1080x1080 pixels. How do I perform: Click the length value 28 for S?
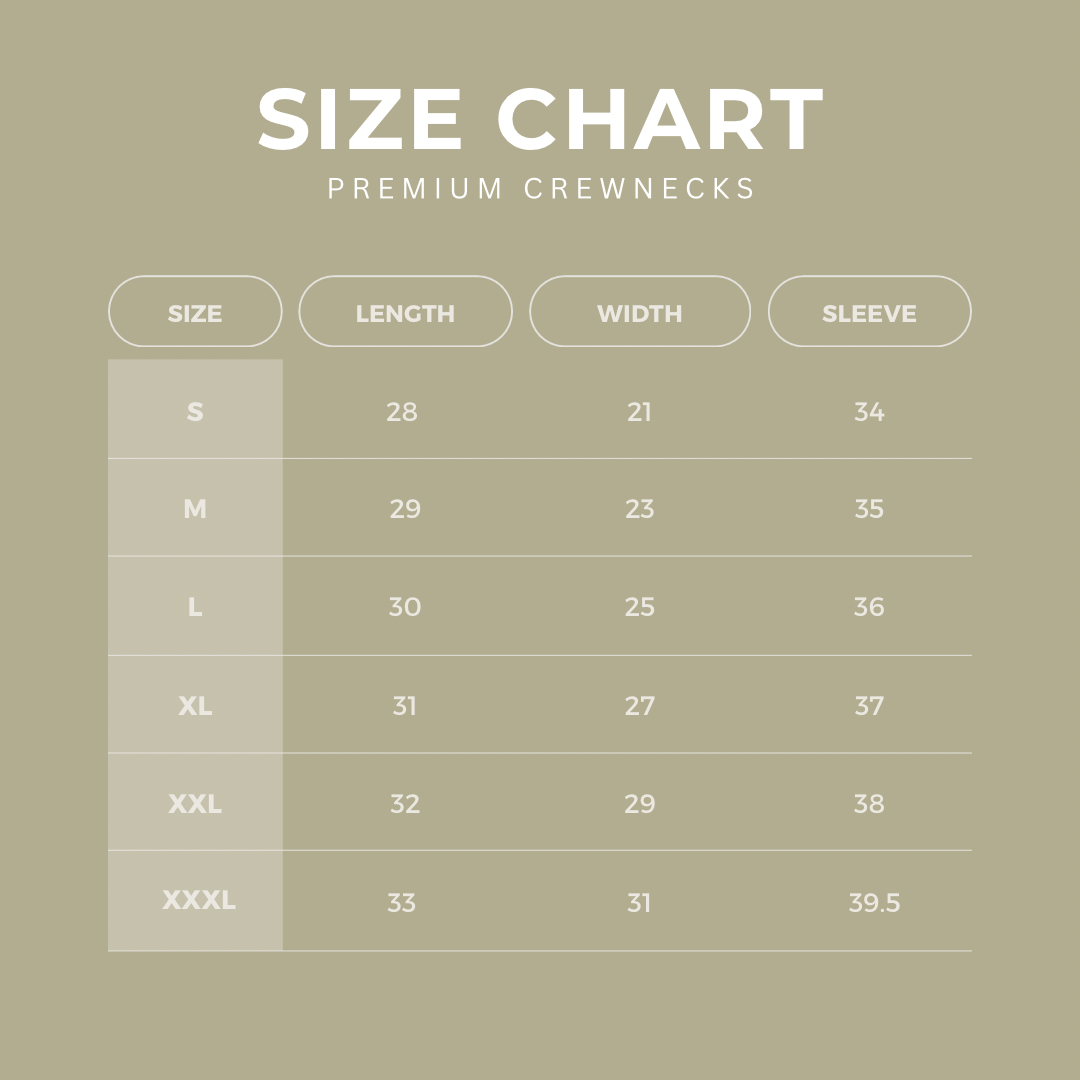[402, 411]
